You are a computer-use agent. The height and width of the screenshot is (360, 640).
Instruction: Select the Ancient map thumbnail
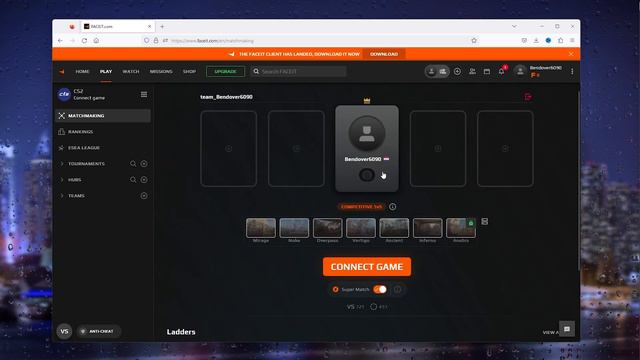[x=394, y=228]
